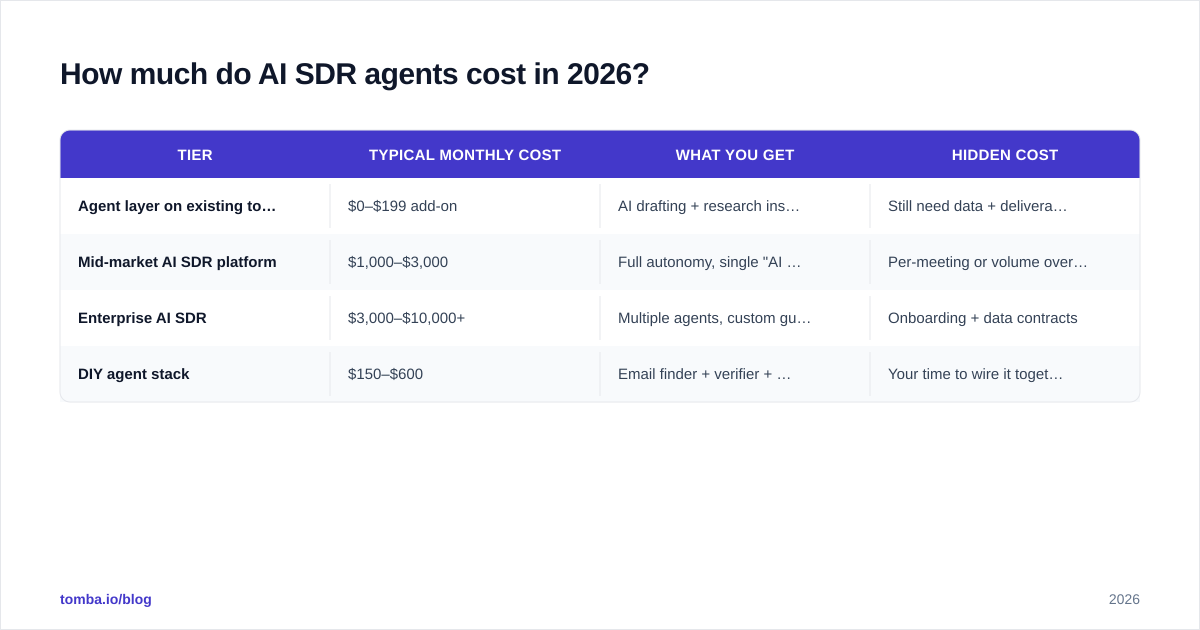The width and height of the screenshot is (1200, 630).
Task: Click the 2026 footer label
Action: pyautogui.click(x=1124, y=599)
